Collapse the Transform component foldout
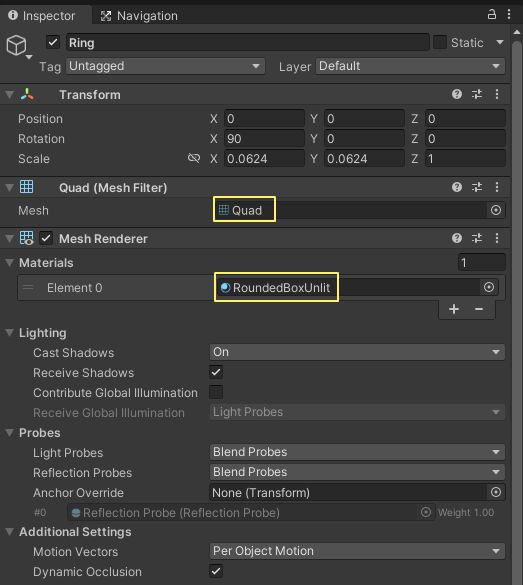This screenshot has height=585, width=523. click(10, 94)
